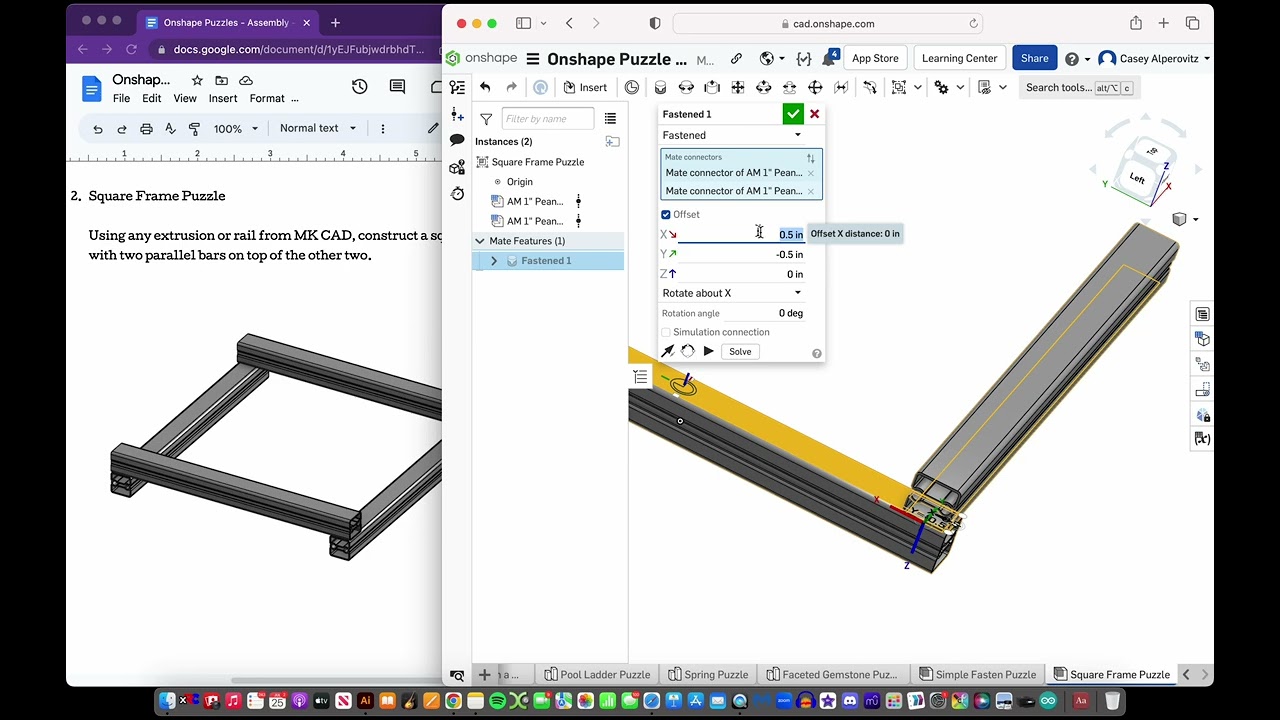Click the Slider mate tool in toolbar
Viewport: 1280px width, 720px height.
pyautogui.click(x=712, y=87)
